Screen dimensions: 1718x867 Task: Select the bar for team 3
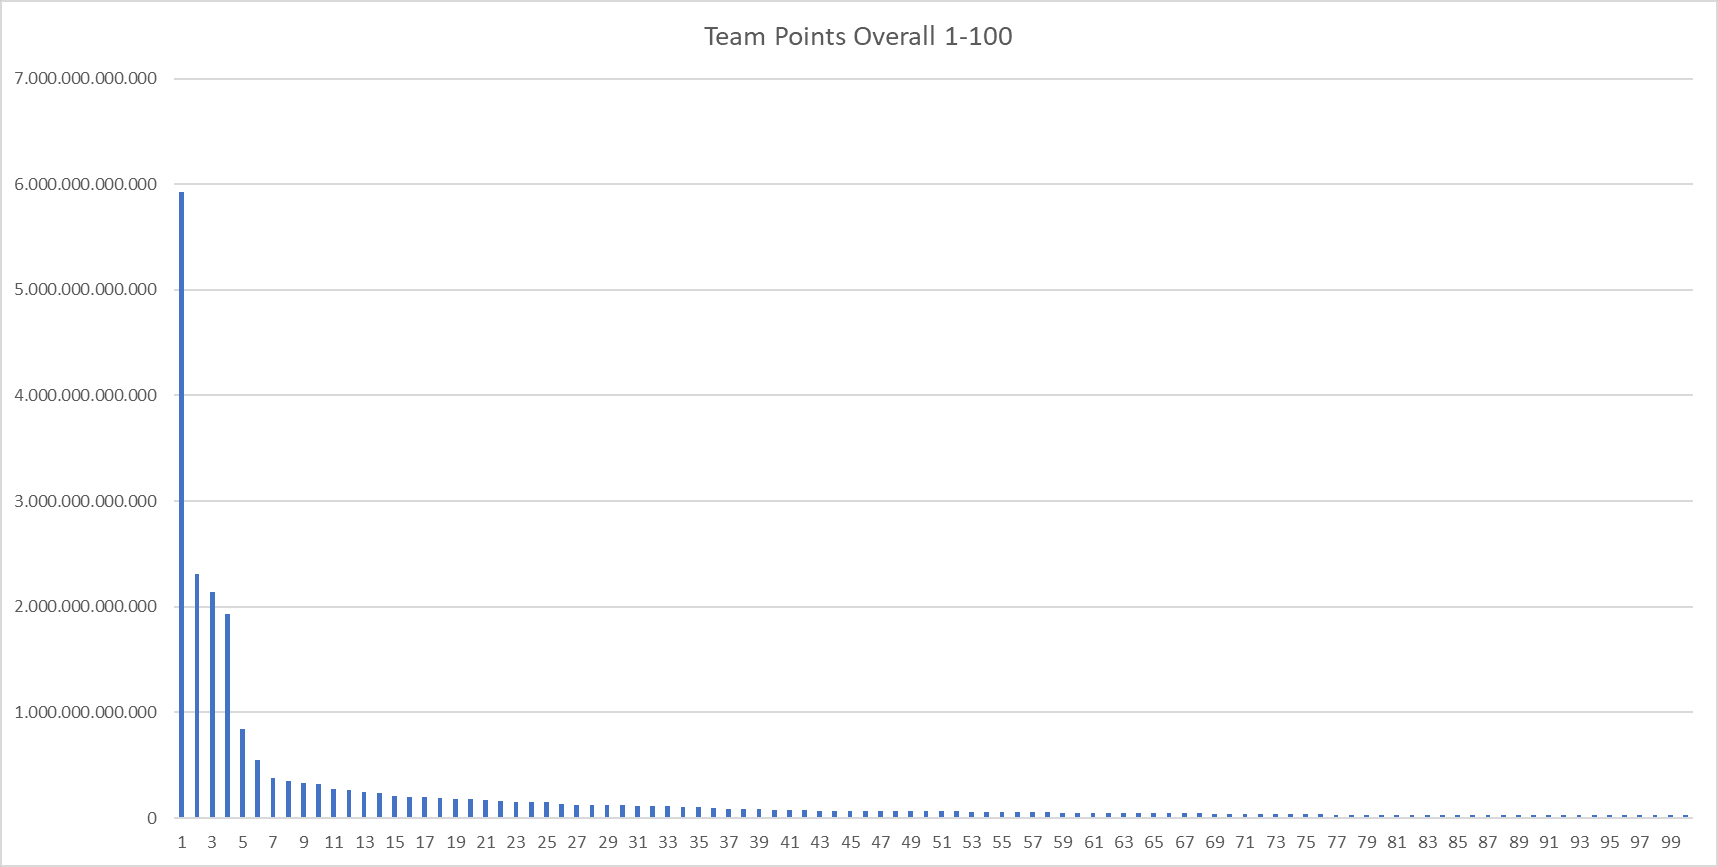click(212, 704)
